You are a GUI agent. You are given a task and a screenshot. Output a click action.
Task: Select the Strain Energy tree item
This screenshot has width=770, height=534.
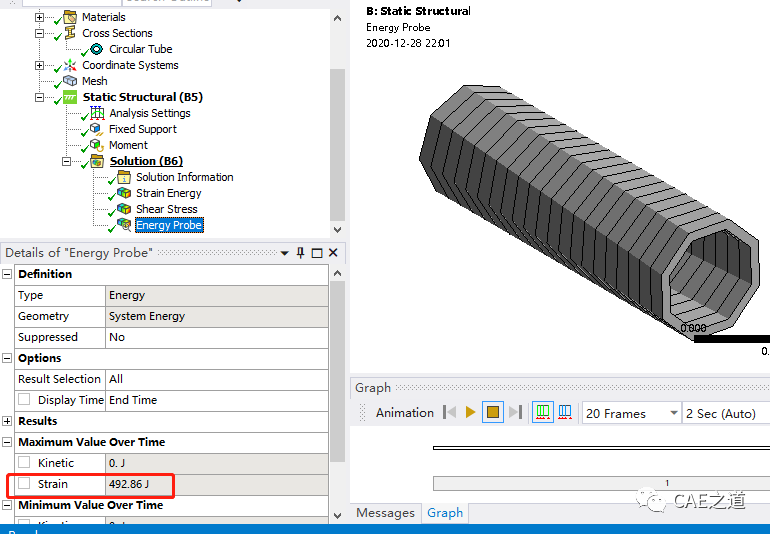coord(168,193)
